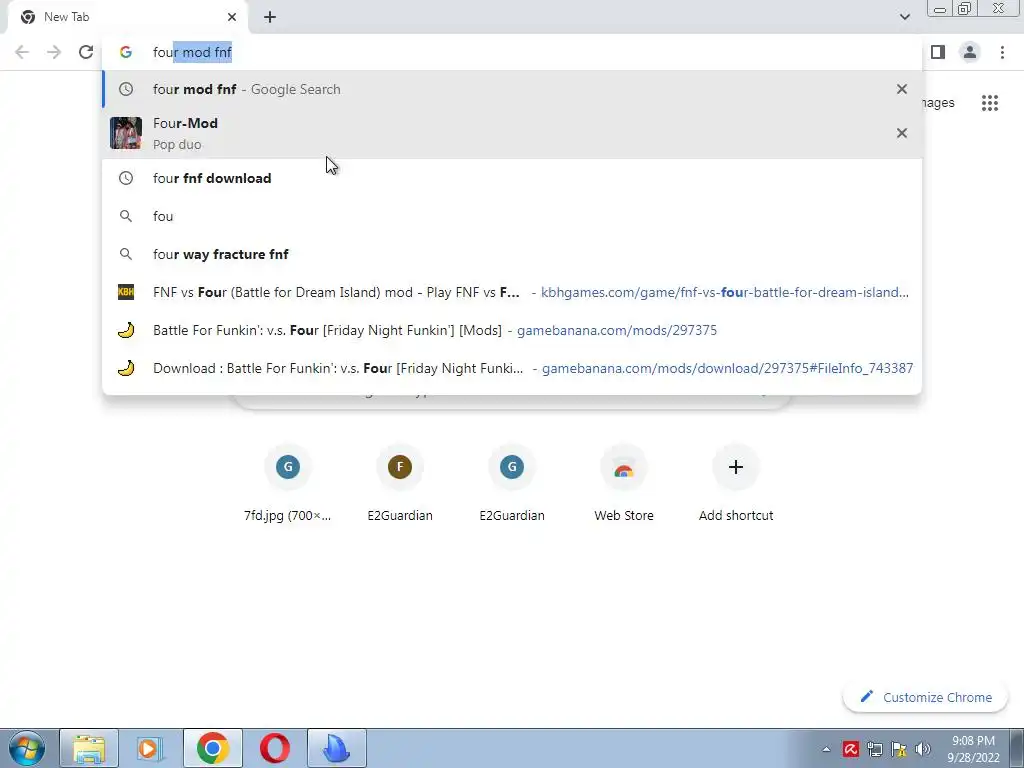The height and width of the screenshot is (768, 1024).
Task: Open the first E2Guardian shortcut with F icon
Action: pyautogui.click(x=400, y=483)
